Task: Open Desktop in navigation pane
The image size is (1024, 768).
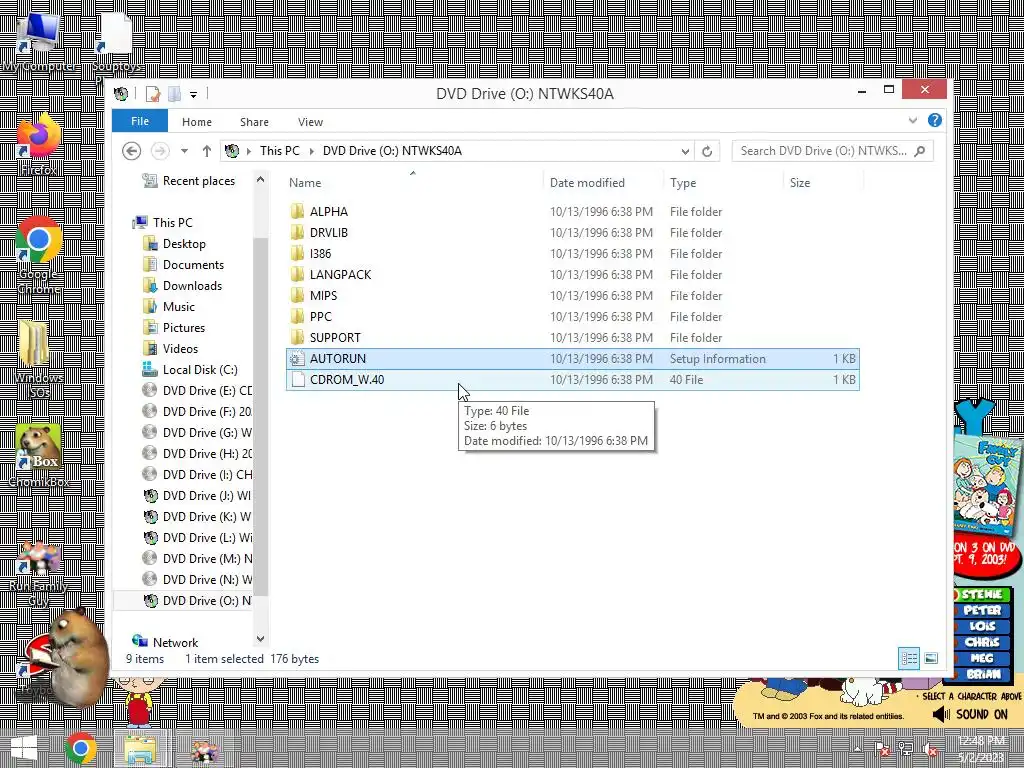Action: (184, 244)
